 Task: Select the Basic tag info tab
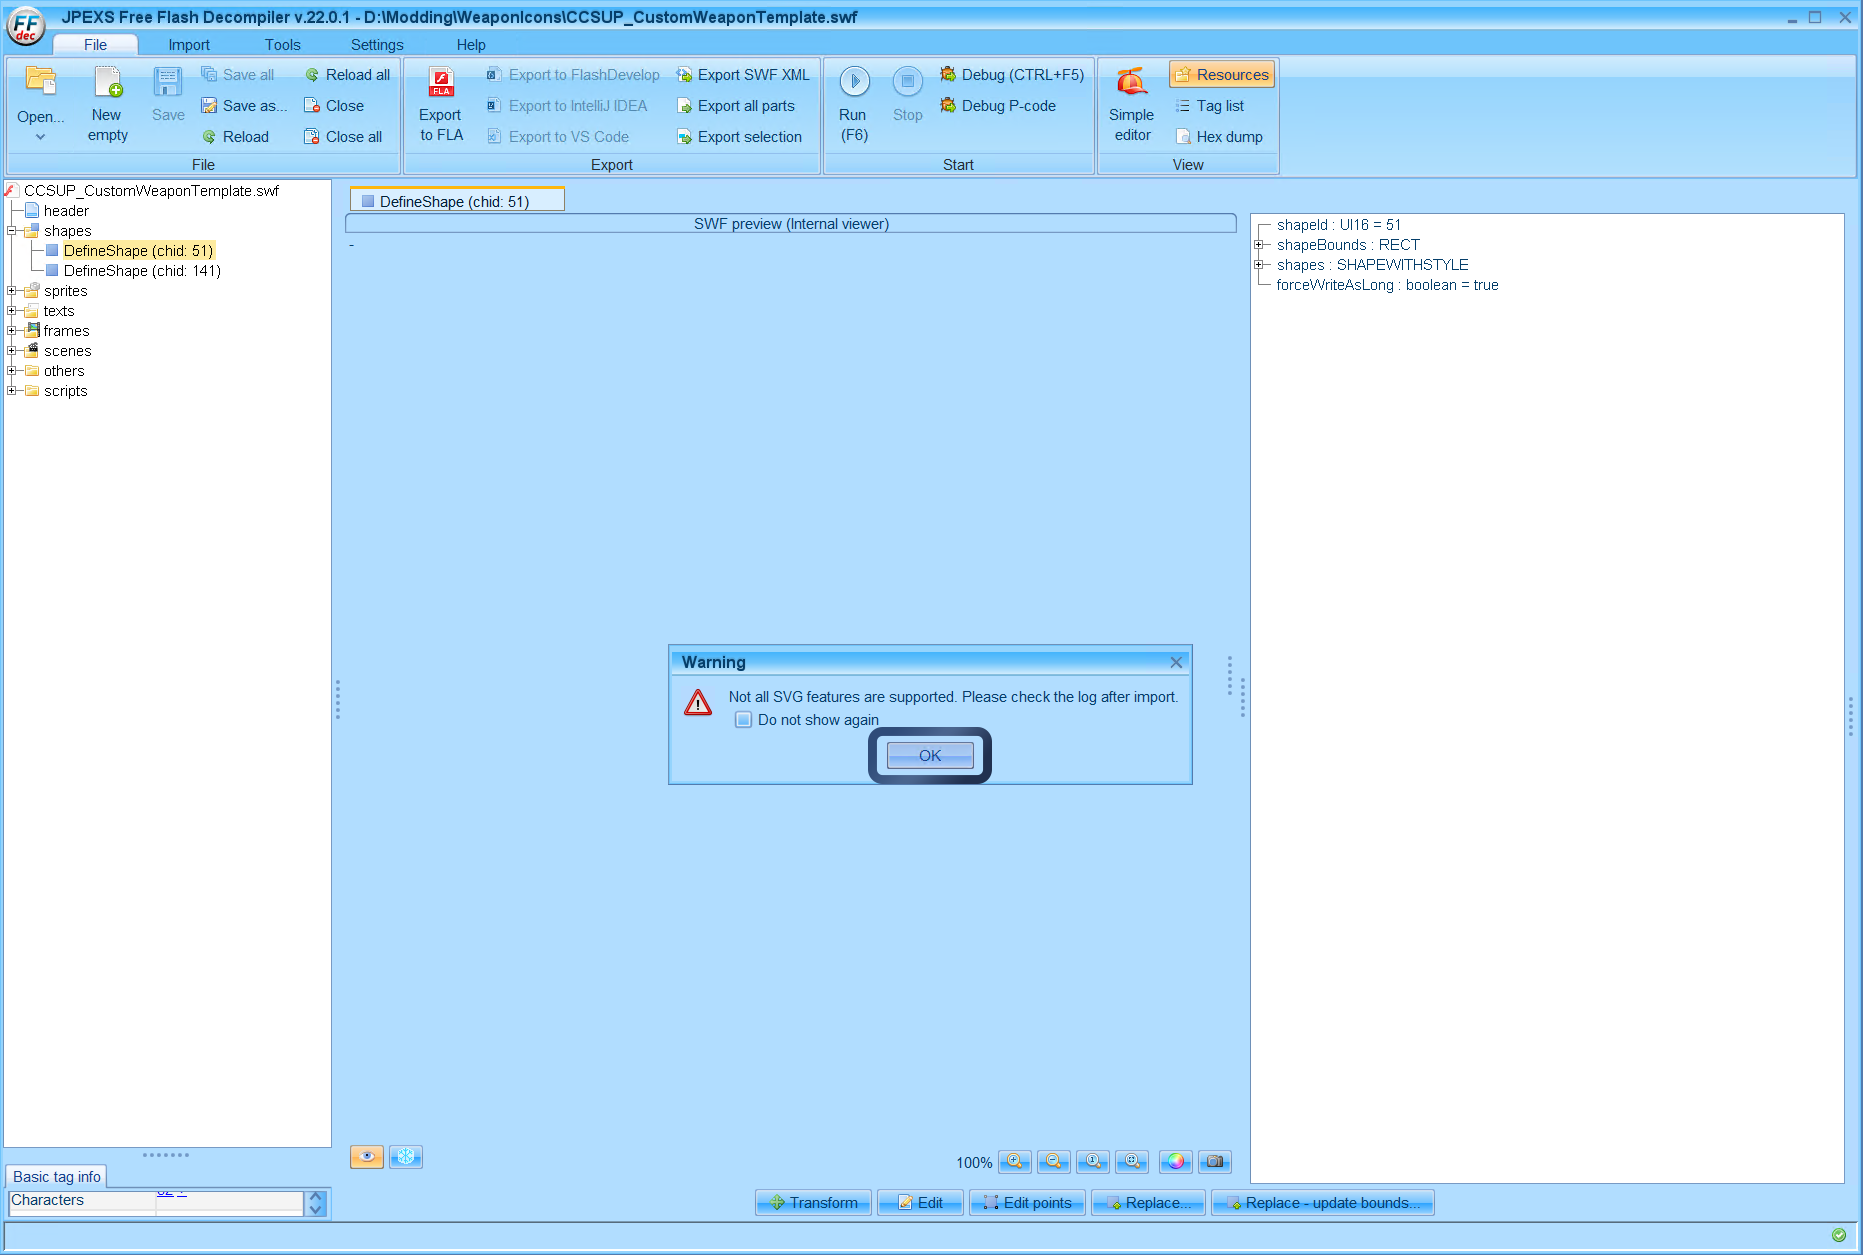click(56, 1176)
